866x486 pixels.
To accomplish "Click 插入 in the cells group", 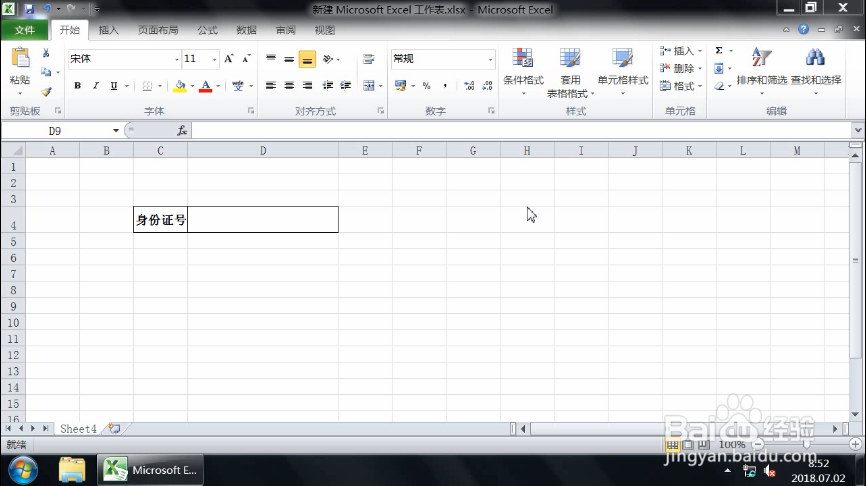I will point(680,51).
